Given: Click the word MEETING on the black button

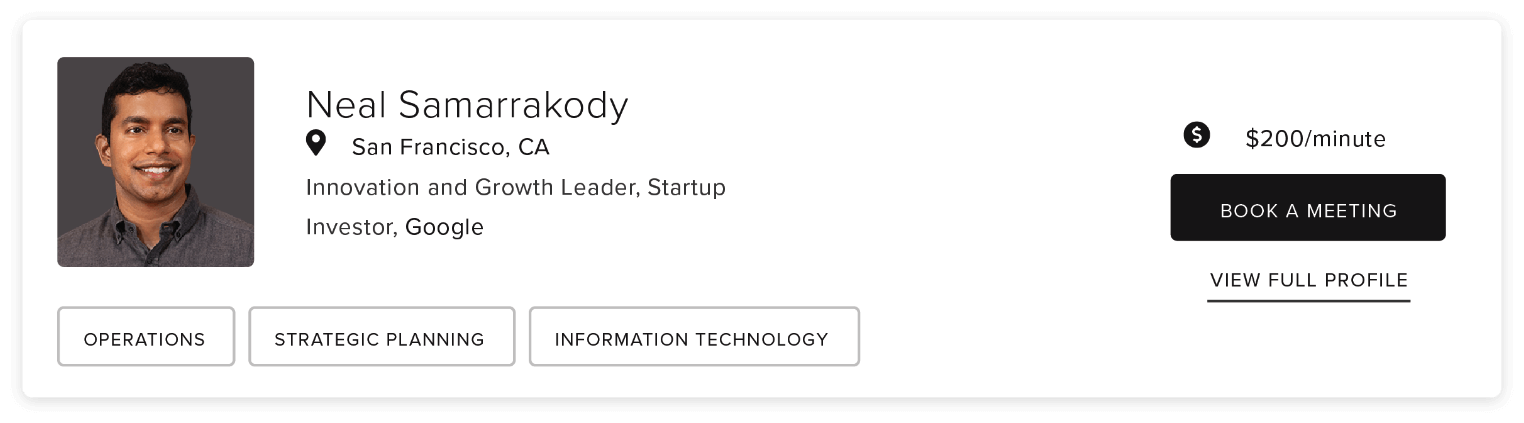Looking at the screenshot, I should click(x=1350, y=210).
